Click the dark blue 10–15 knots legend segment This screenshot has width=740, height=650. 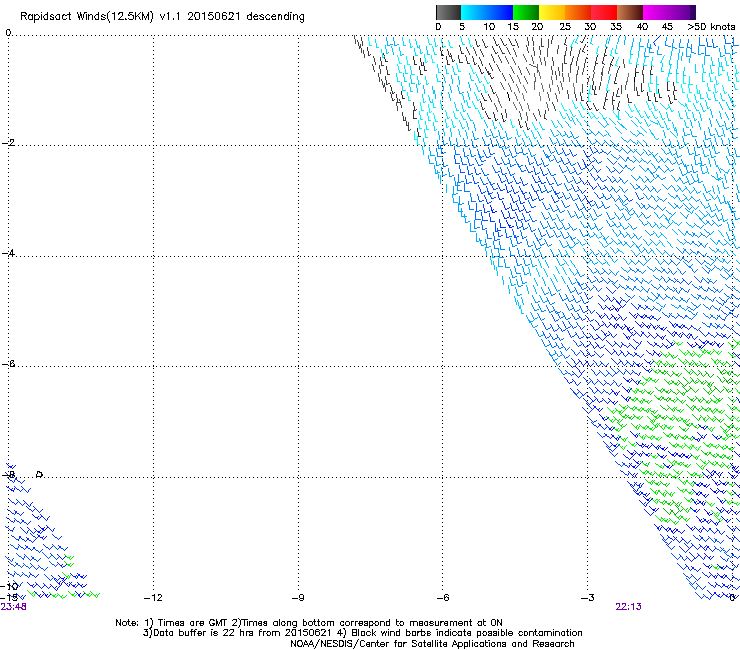[500, 12]
